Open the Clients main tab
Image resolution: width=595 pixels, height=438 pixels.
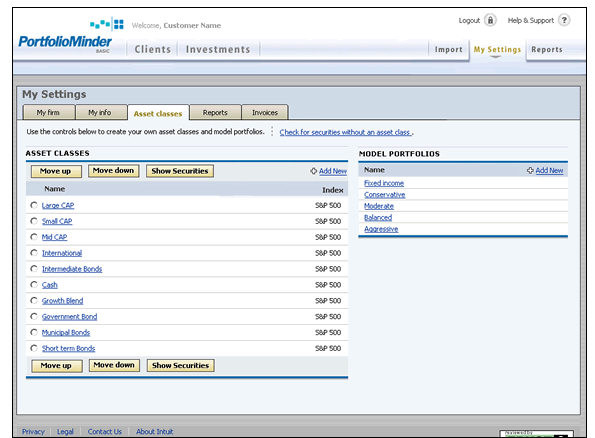[153, 49]
